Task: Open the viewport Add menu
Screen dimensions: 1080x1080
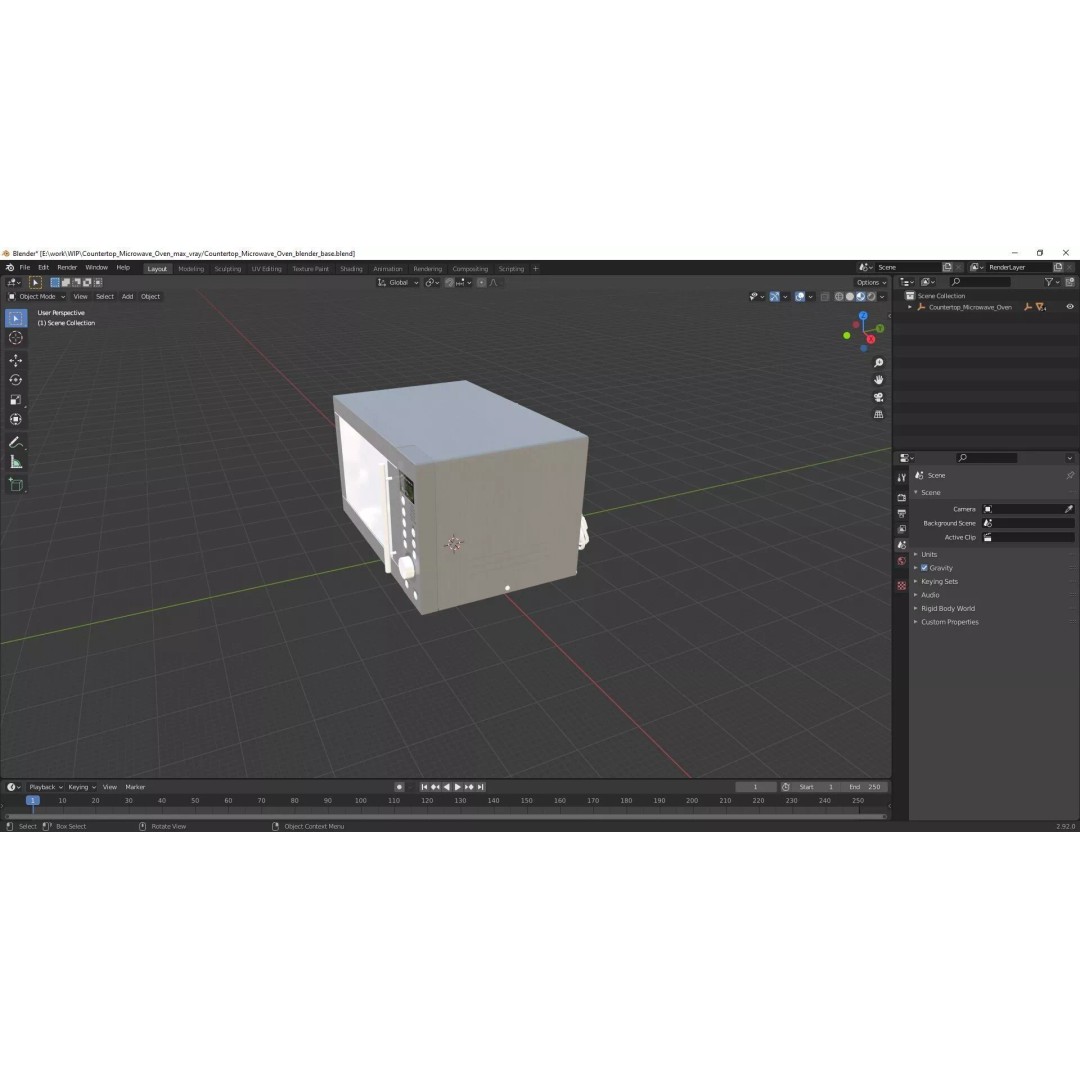Action: point(127,297)
